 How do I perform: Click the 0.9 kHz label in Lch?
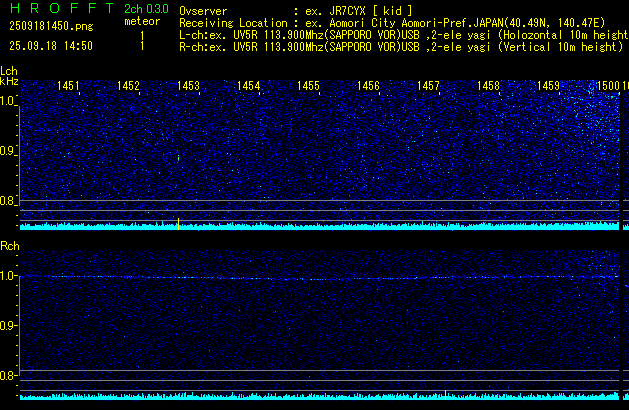pos(9,151)
